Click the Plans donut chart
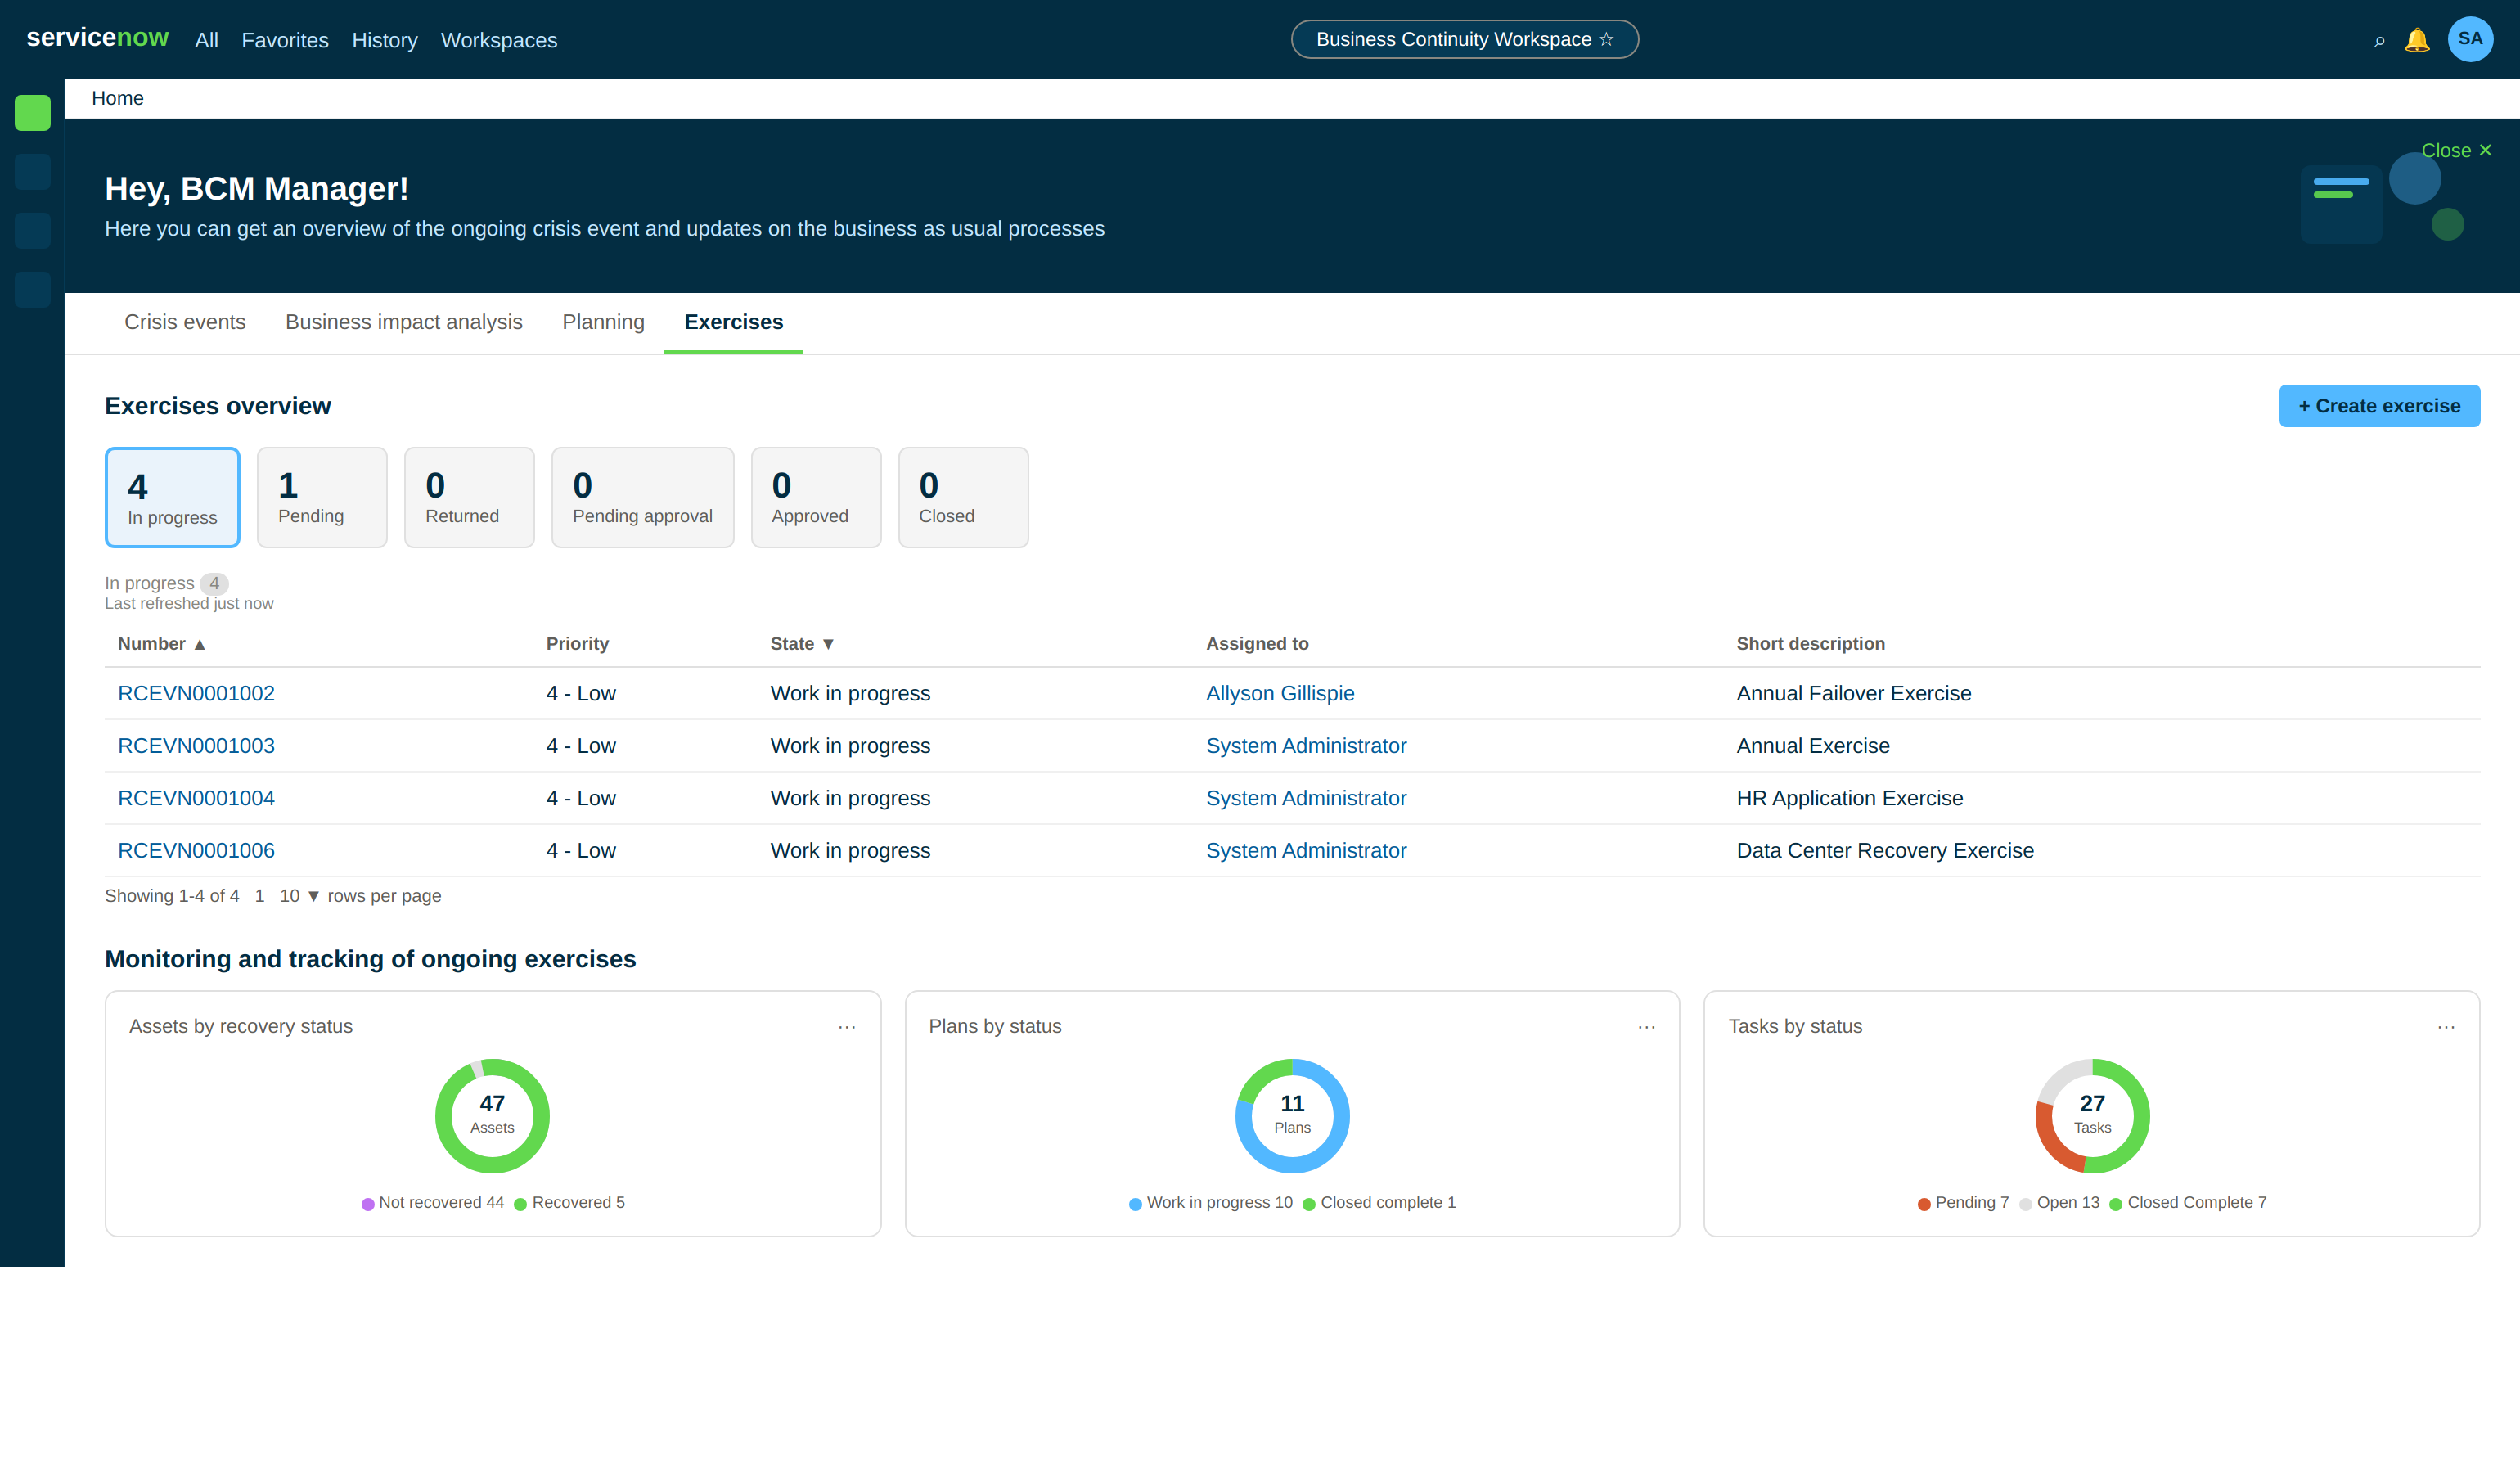This screenshot has width=2520, height=1473. coord(1292,1116)
